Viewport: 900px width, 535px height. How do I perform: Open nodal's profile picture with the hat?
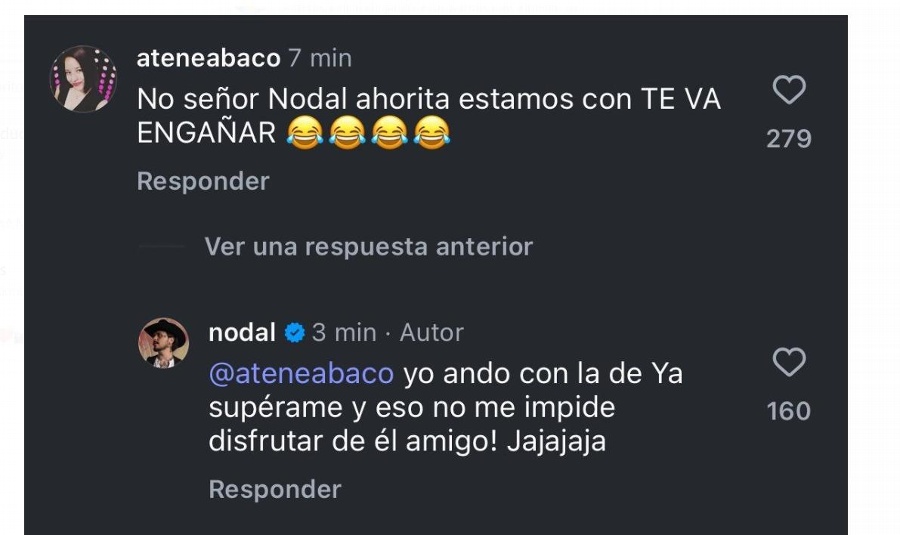pyautogui.click(x=164, y=343)
